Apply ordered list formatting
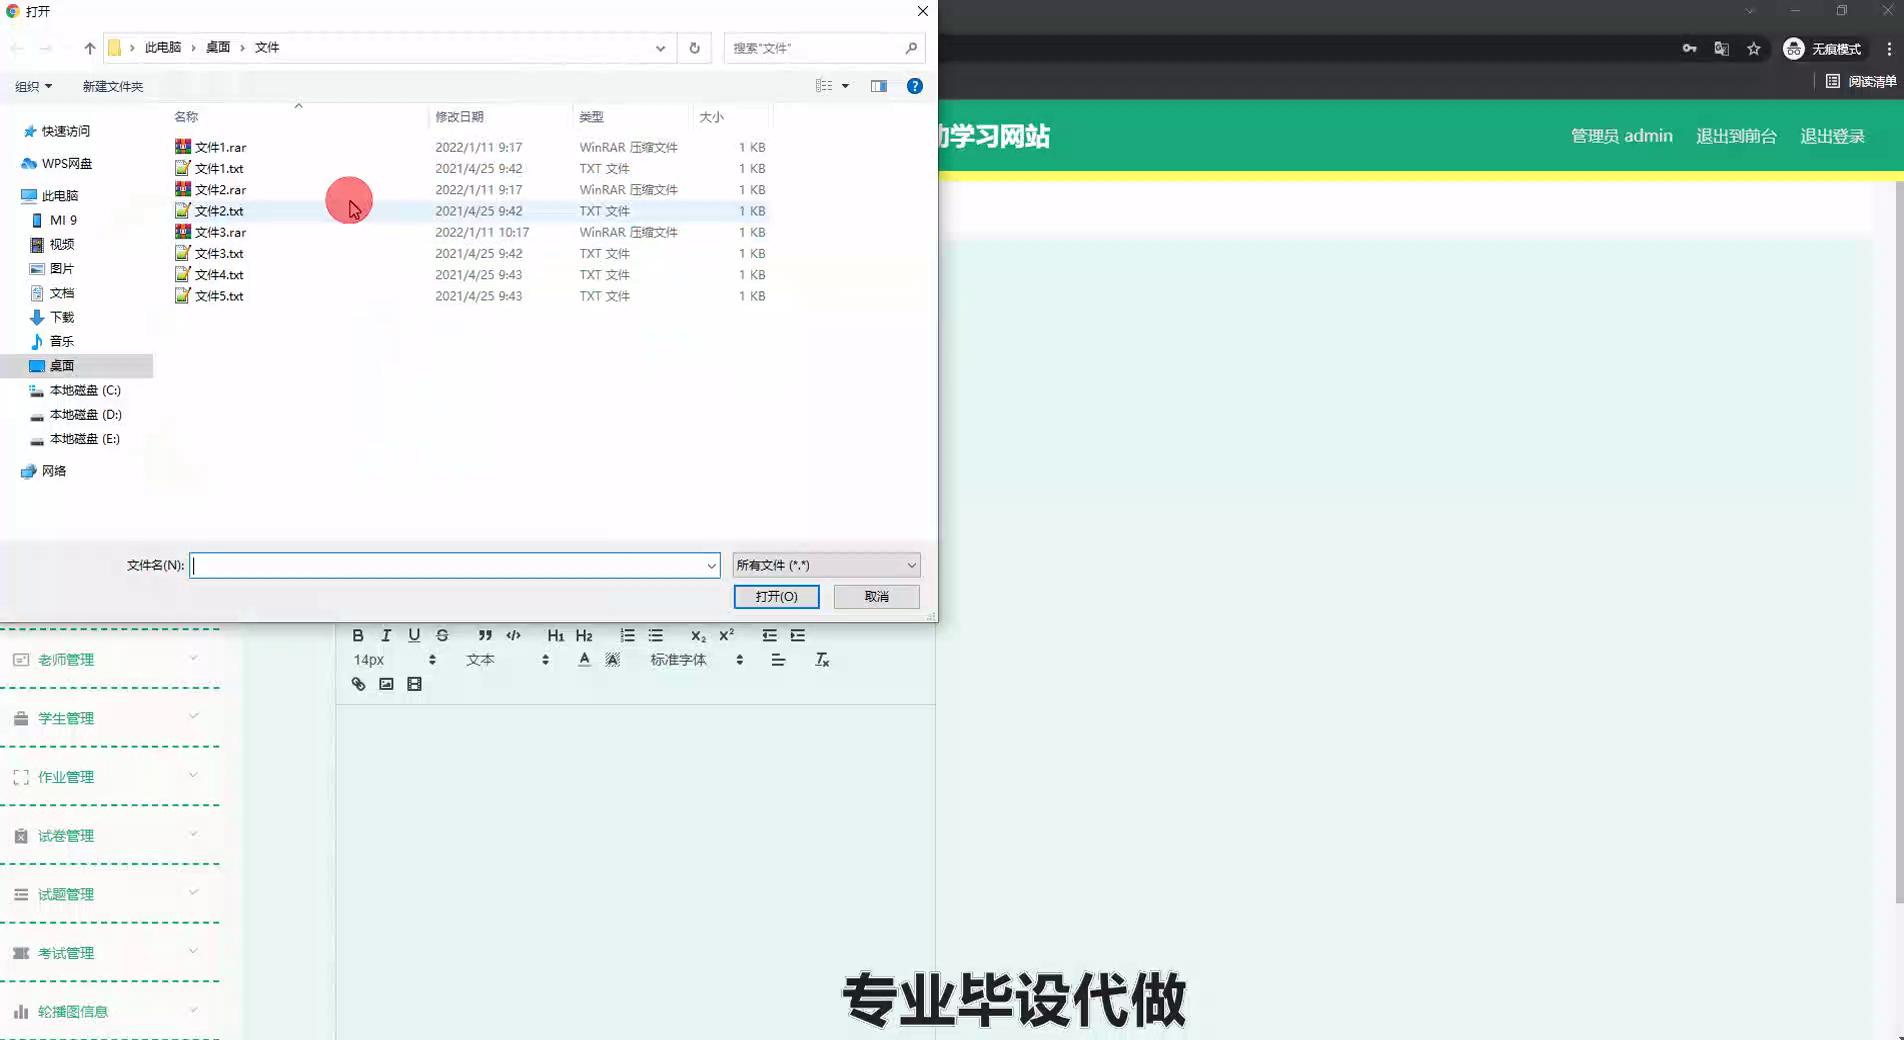Image resolution: width=1904 pixels, height=1040 pixels. tap(627, 635)
